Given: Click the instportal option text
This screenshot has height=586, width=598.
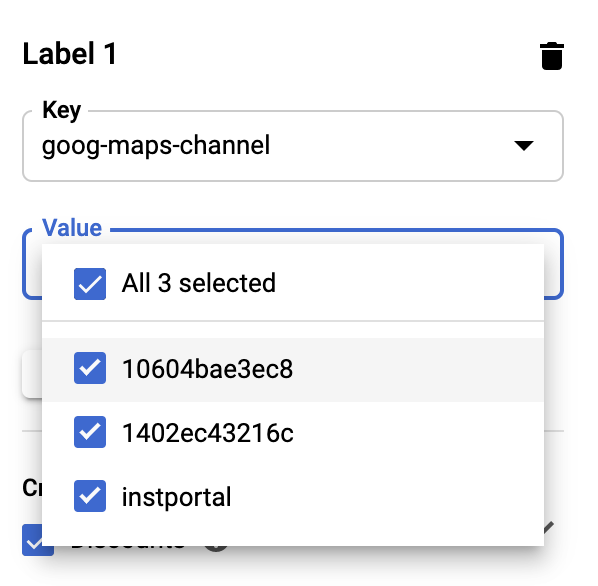Looking at the screenshot, I should (x=177, y=498).
